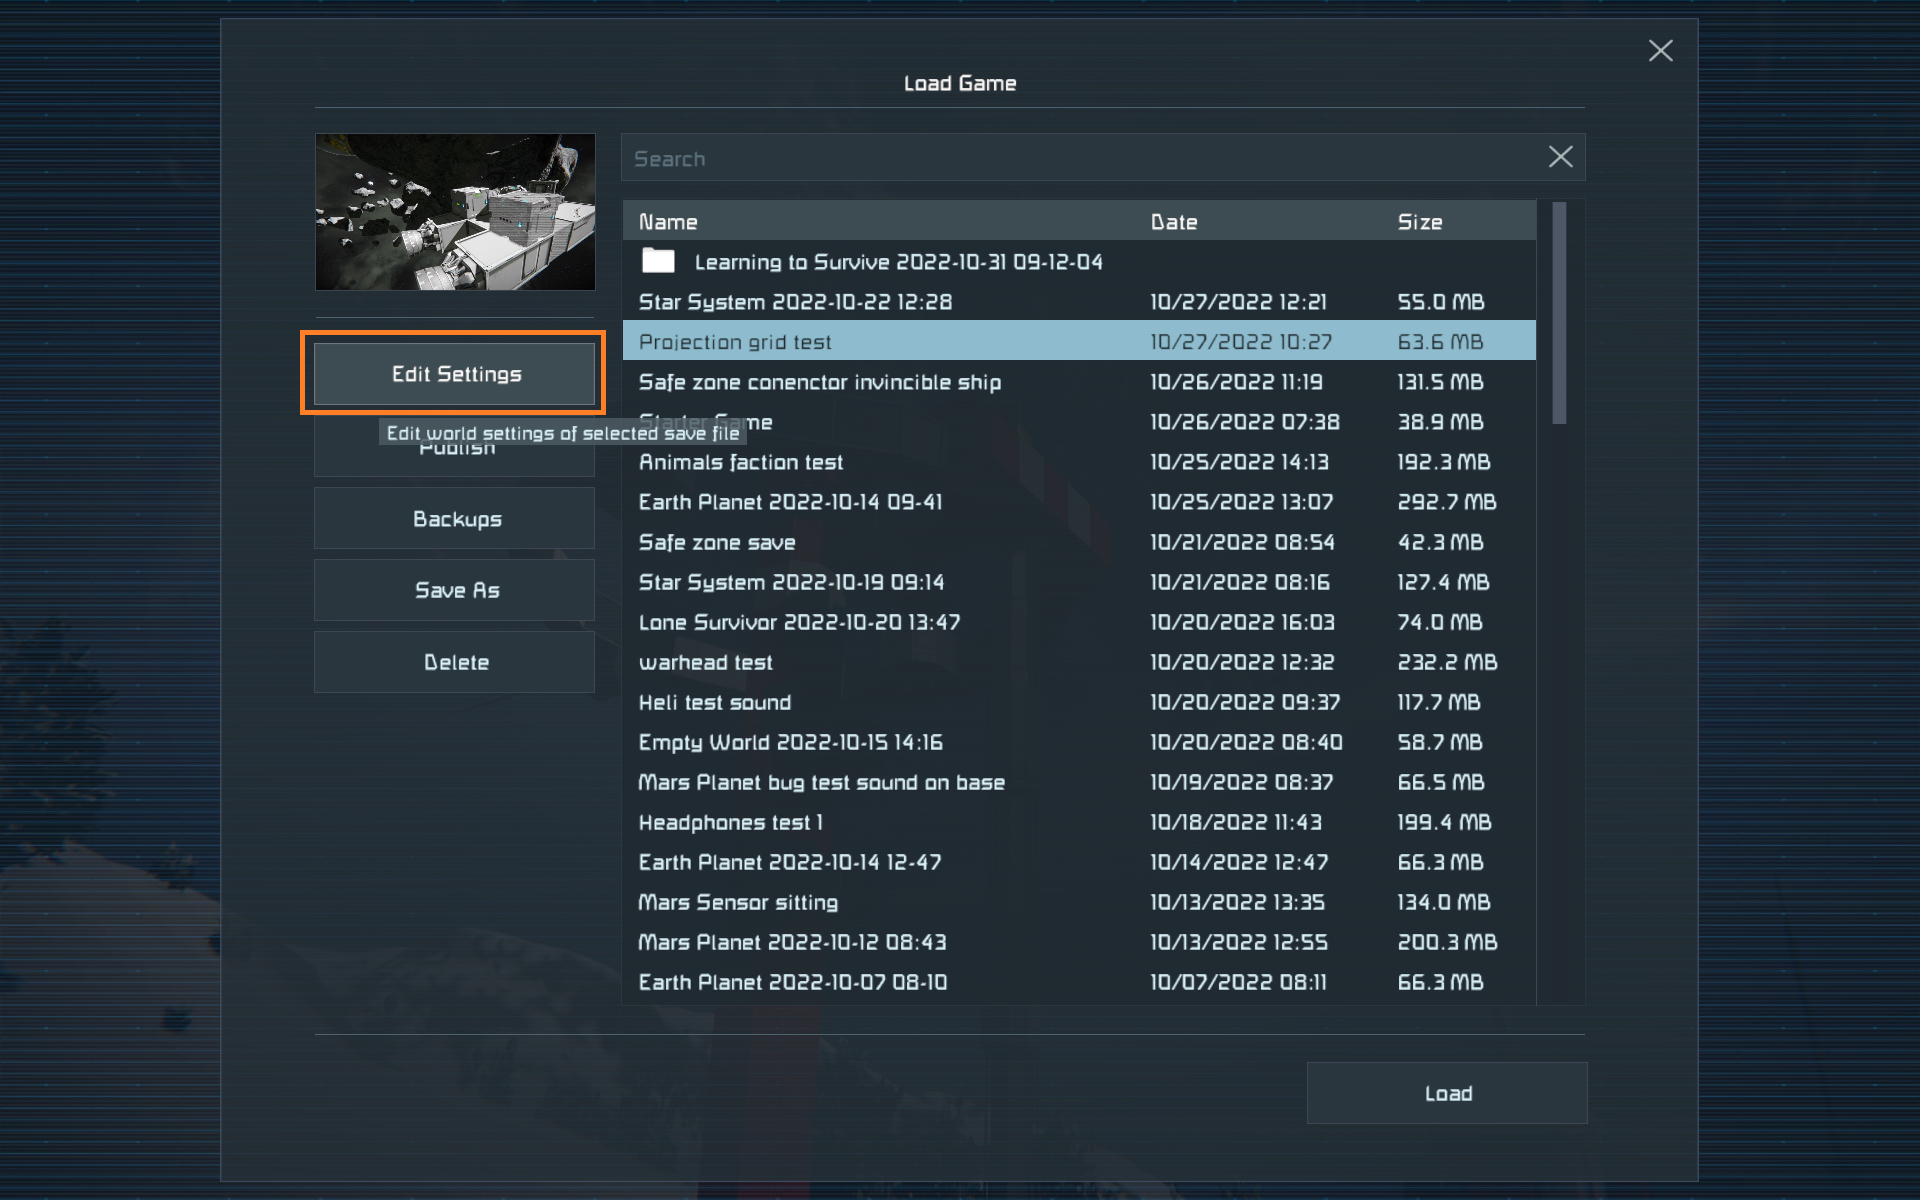Pick Heli test sound save
Viewport: 1920px width, 1200px height.
click(x=714, y=702)
